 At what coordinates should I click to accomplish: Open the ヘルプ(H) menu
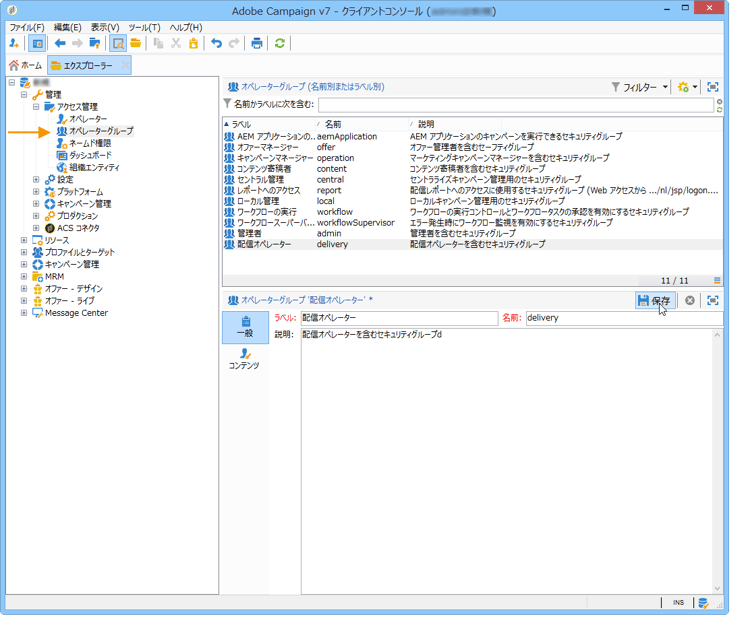click(x=186, y=27)
